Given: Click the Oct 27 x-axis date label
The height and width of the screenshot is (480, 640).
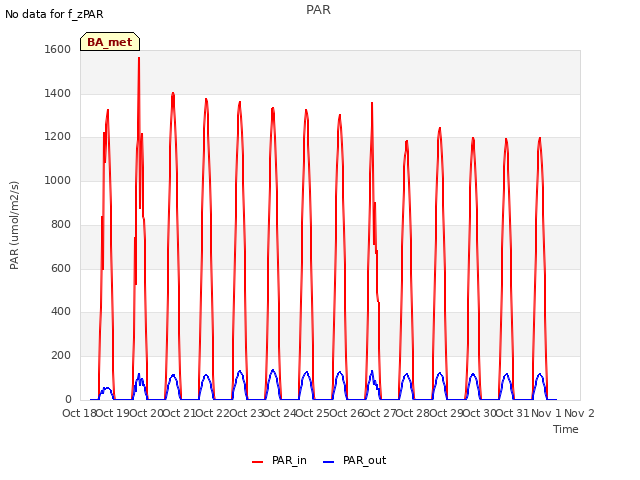Looking at the screenshot, I should [380, 413].
